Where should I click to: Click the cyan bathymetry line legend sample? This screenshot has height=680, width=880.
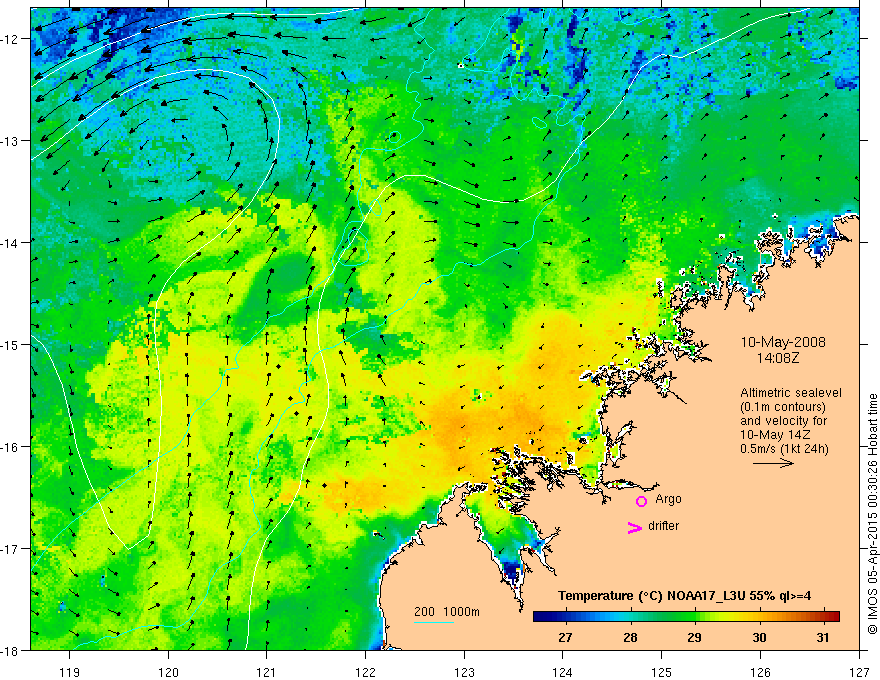click(433, 622)
